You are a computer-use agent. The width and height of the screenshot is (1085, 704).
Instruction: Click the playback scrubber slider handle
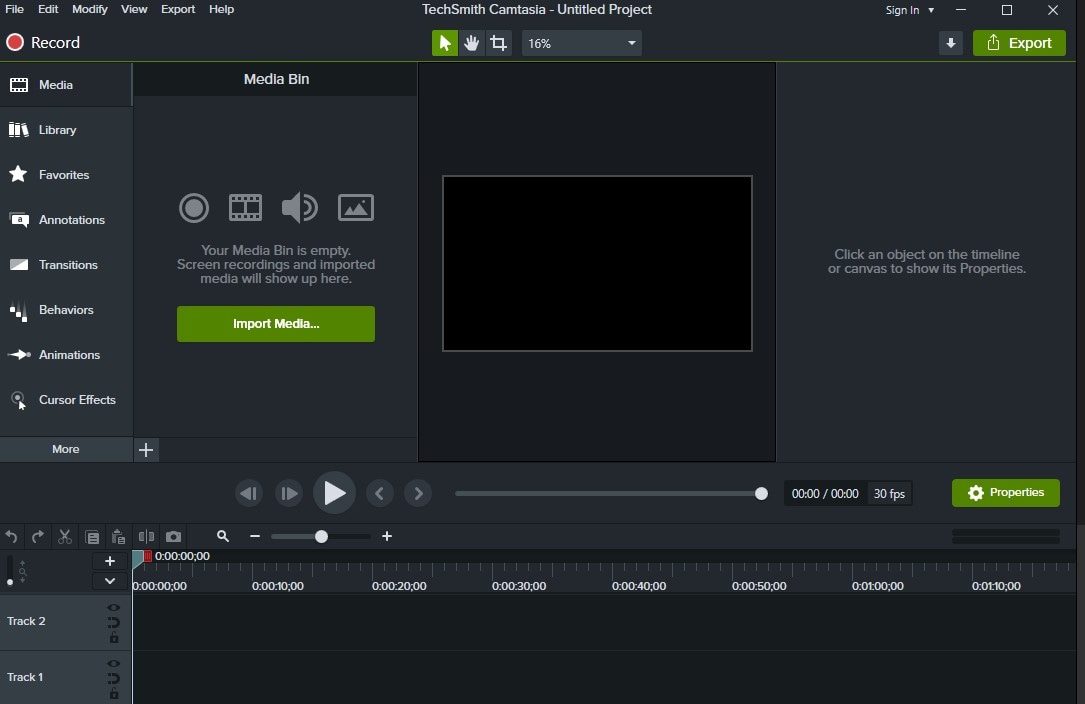click(761, 494)
